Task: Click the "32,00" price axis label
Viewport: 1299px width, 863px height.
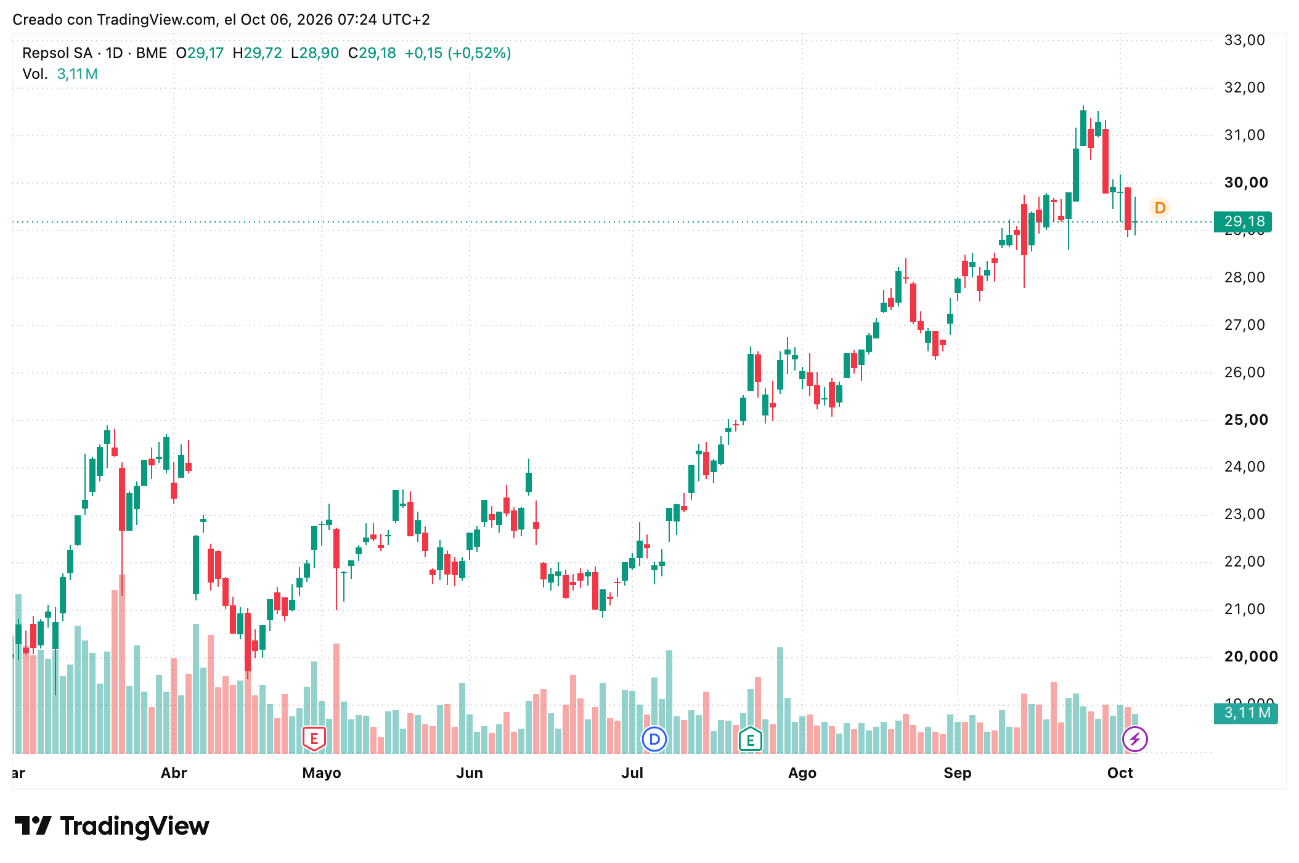Action: [x=1245, y=87]
